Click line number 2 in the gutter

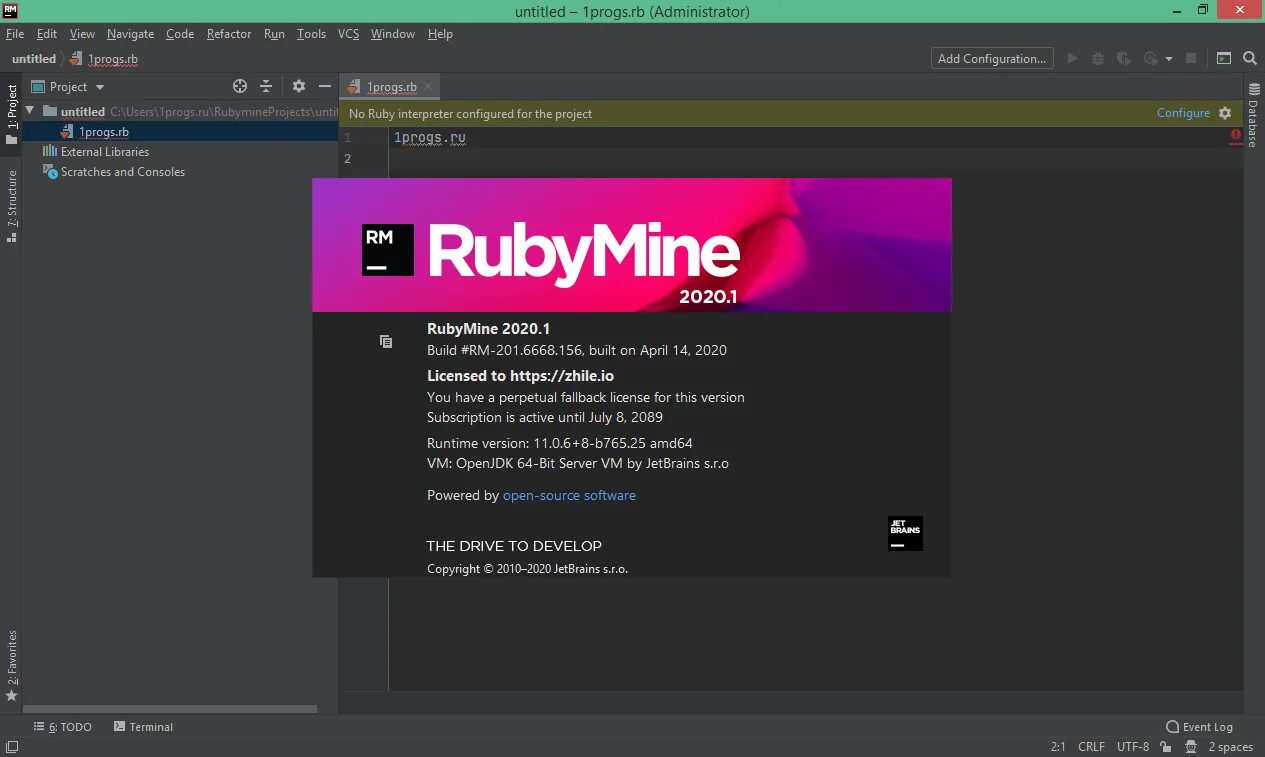[347, 158]
